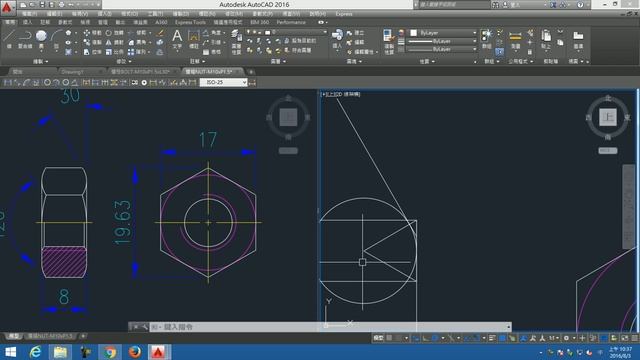Open Firefox from taskbar

tap(135, 352)
